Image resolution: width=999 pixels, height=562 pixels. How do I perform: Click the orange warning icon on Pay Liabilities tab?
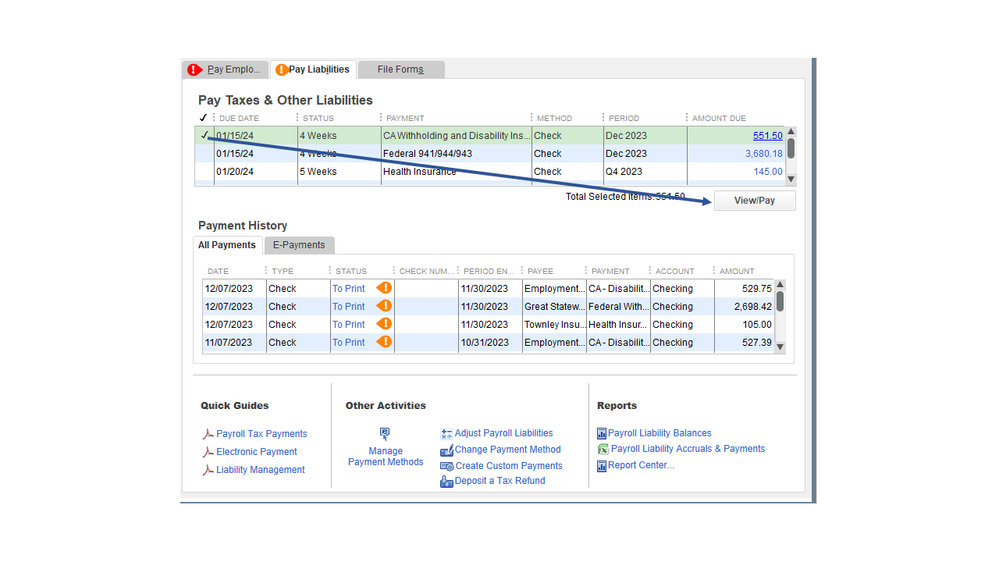281,69
